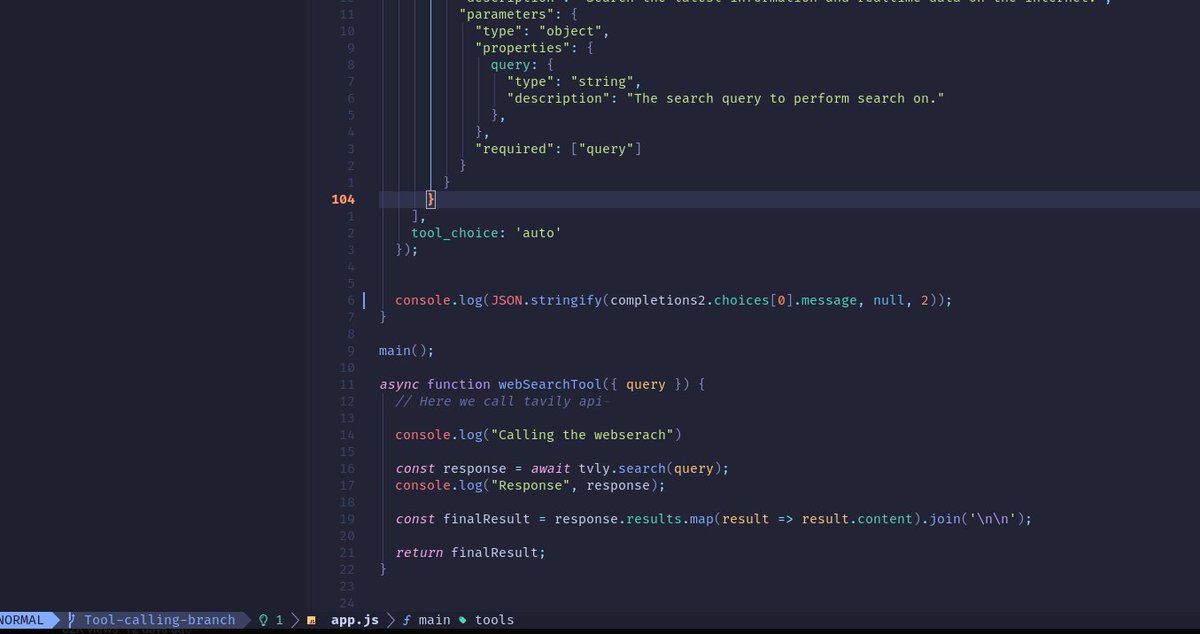Click the "description": "The search query line
This screenshot has height=634, width=1200.
pyautogui.click(x=726, y=98)
